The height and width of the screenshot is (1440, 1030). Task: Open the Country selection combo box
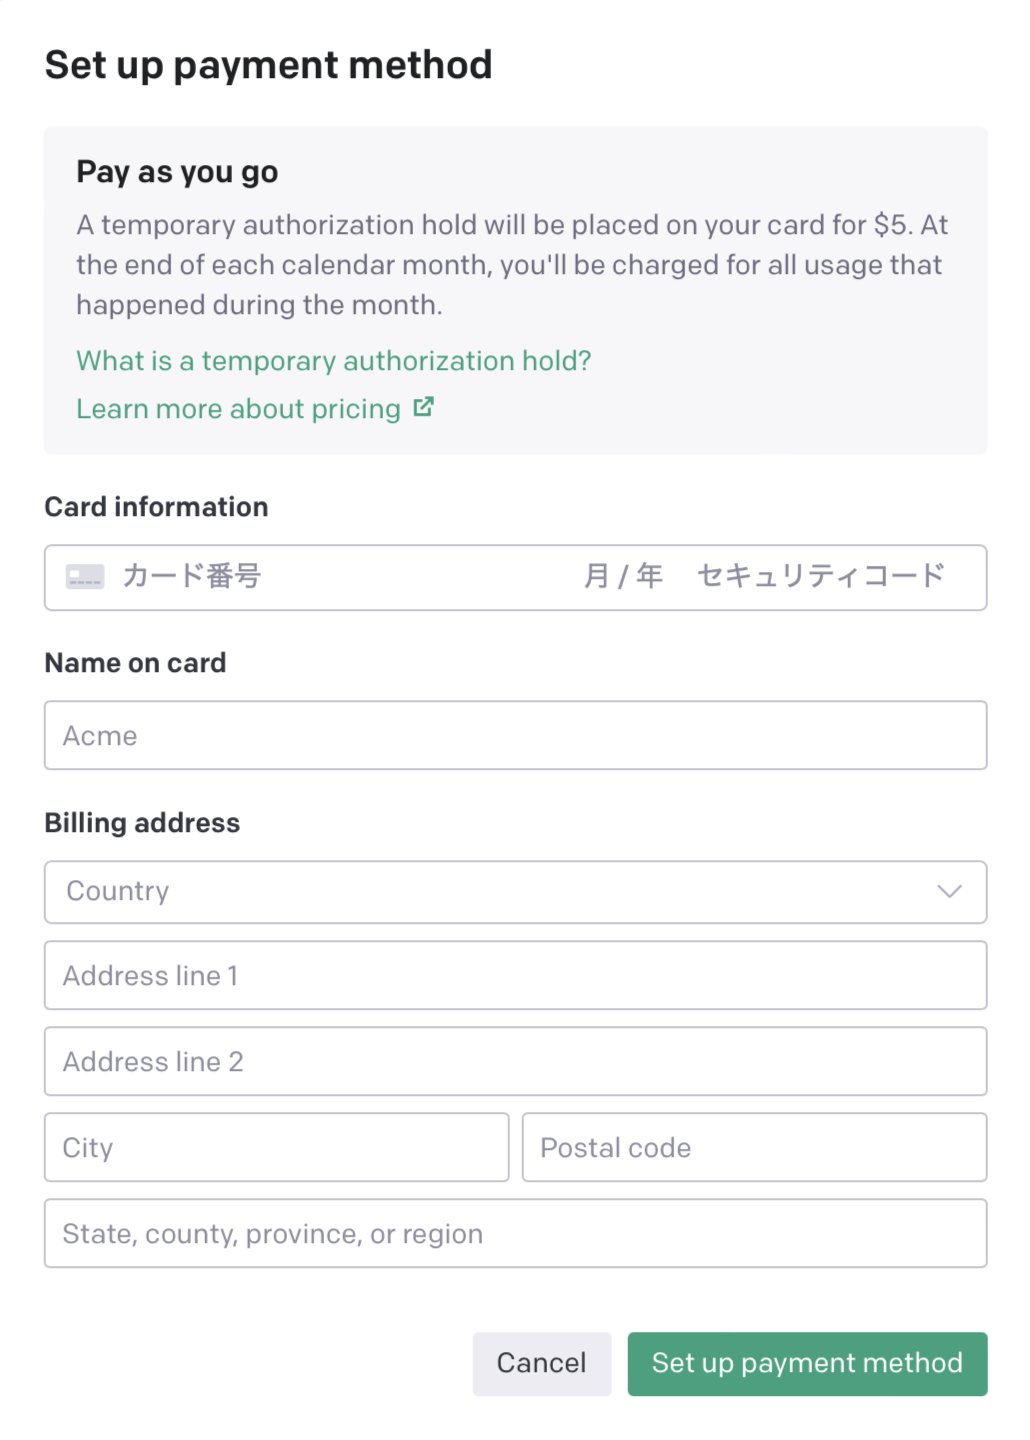(500, 891)
